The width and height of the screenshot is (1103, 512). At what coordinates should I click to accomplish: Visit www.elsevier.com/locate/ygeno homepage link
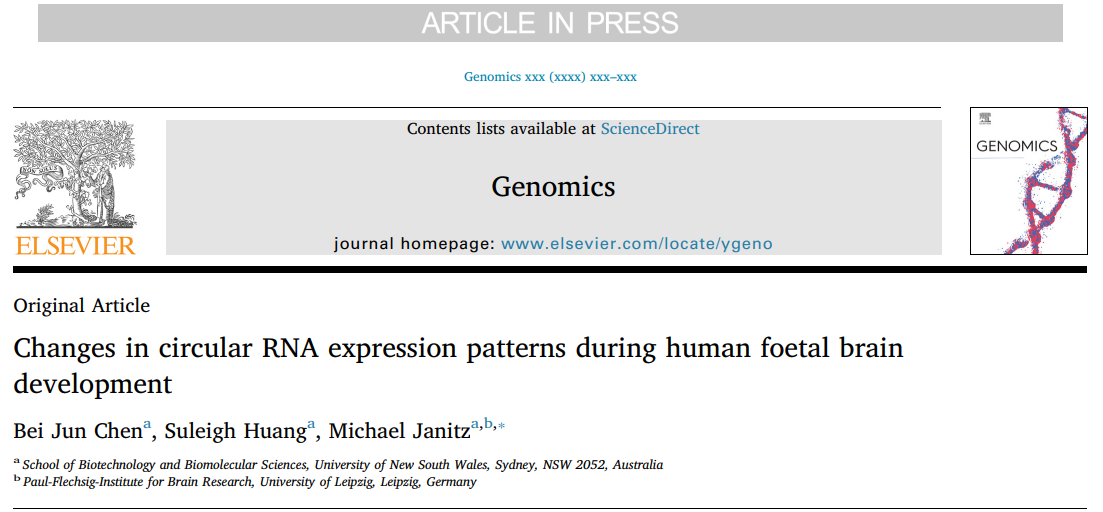click(x=637, y=244)
